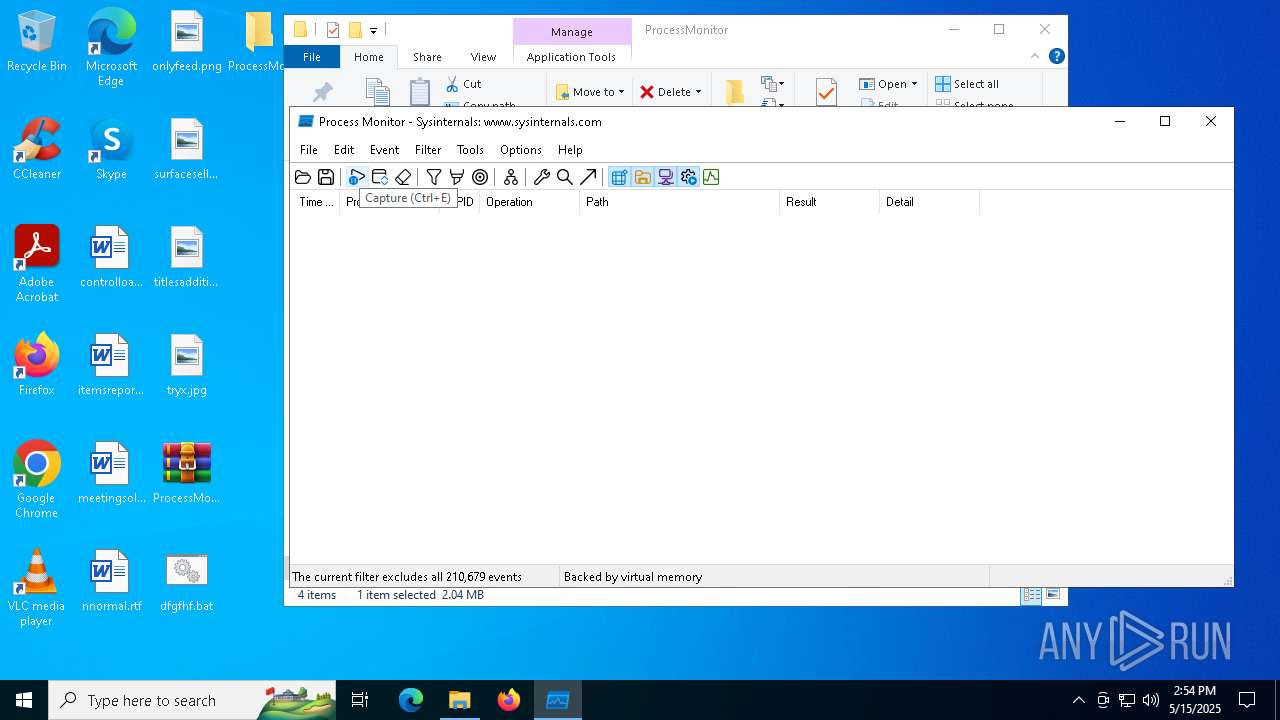Click 'Backed by virtual memory' status text
The image size is (1280, 720).
pos(633,577)
